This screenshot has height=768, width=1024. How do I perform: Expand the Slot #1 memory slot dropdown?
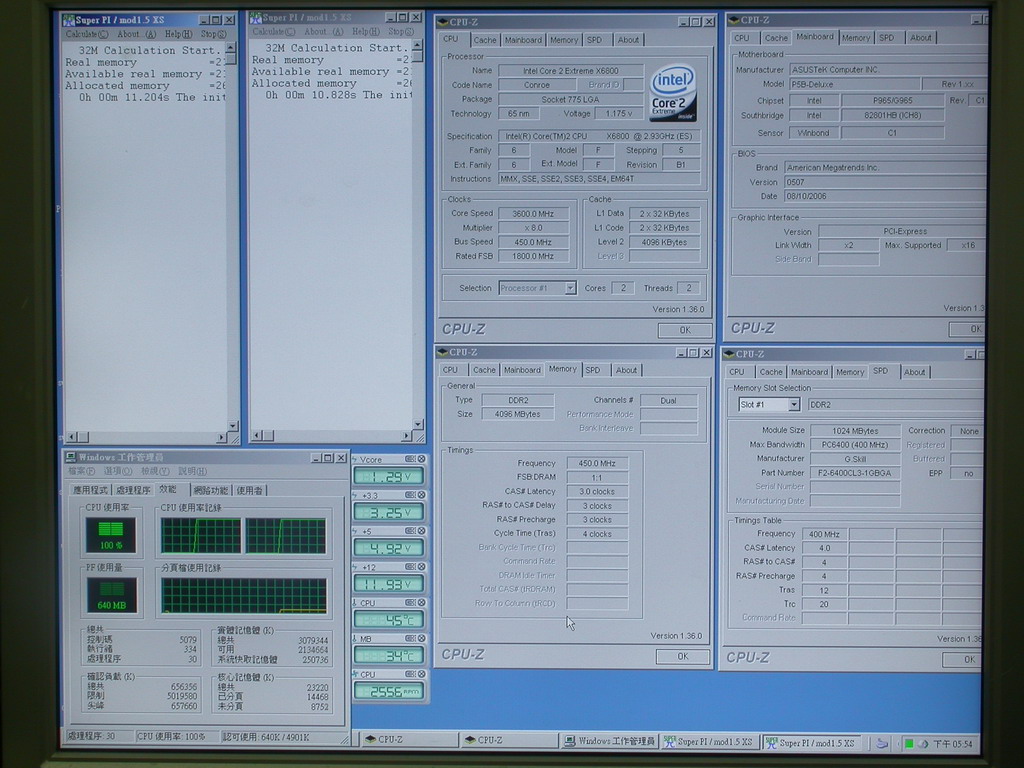pos(793,405)
